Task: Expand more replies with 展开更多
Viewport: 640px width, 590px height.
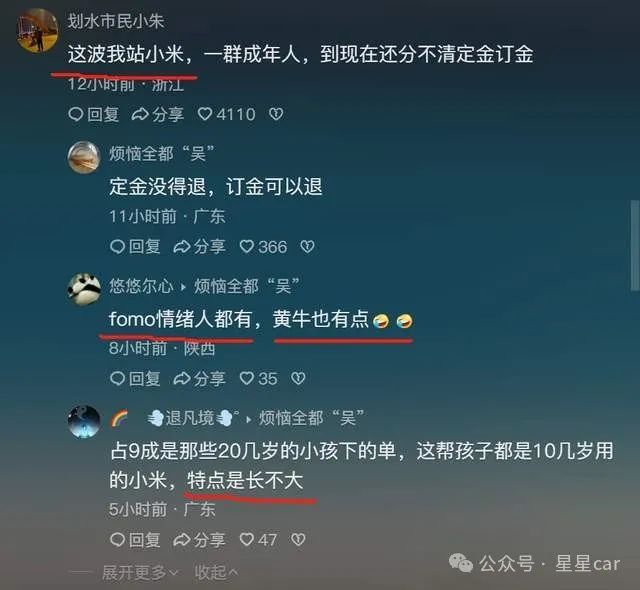Action: coord(140,573)
